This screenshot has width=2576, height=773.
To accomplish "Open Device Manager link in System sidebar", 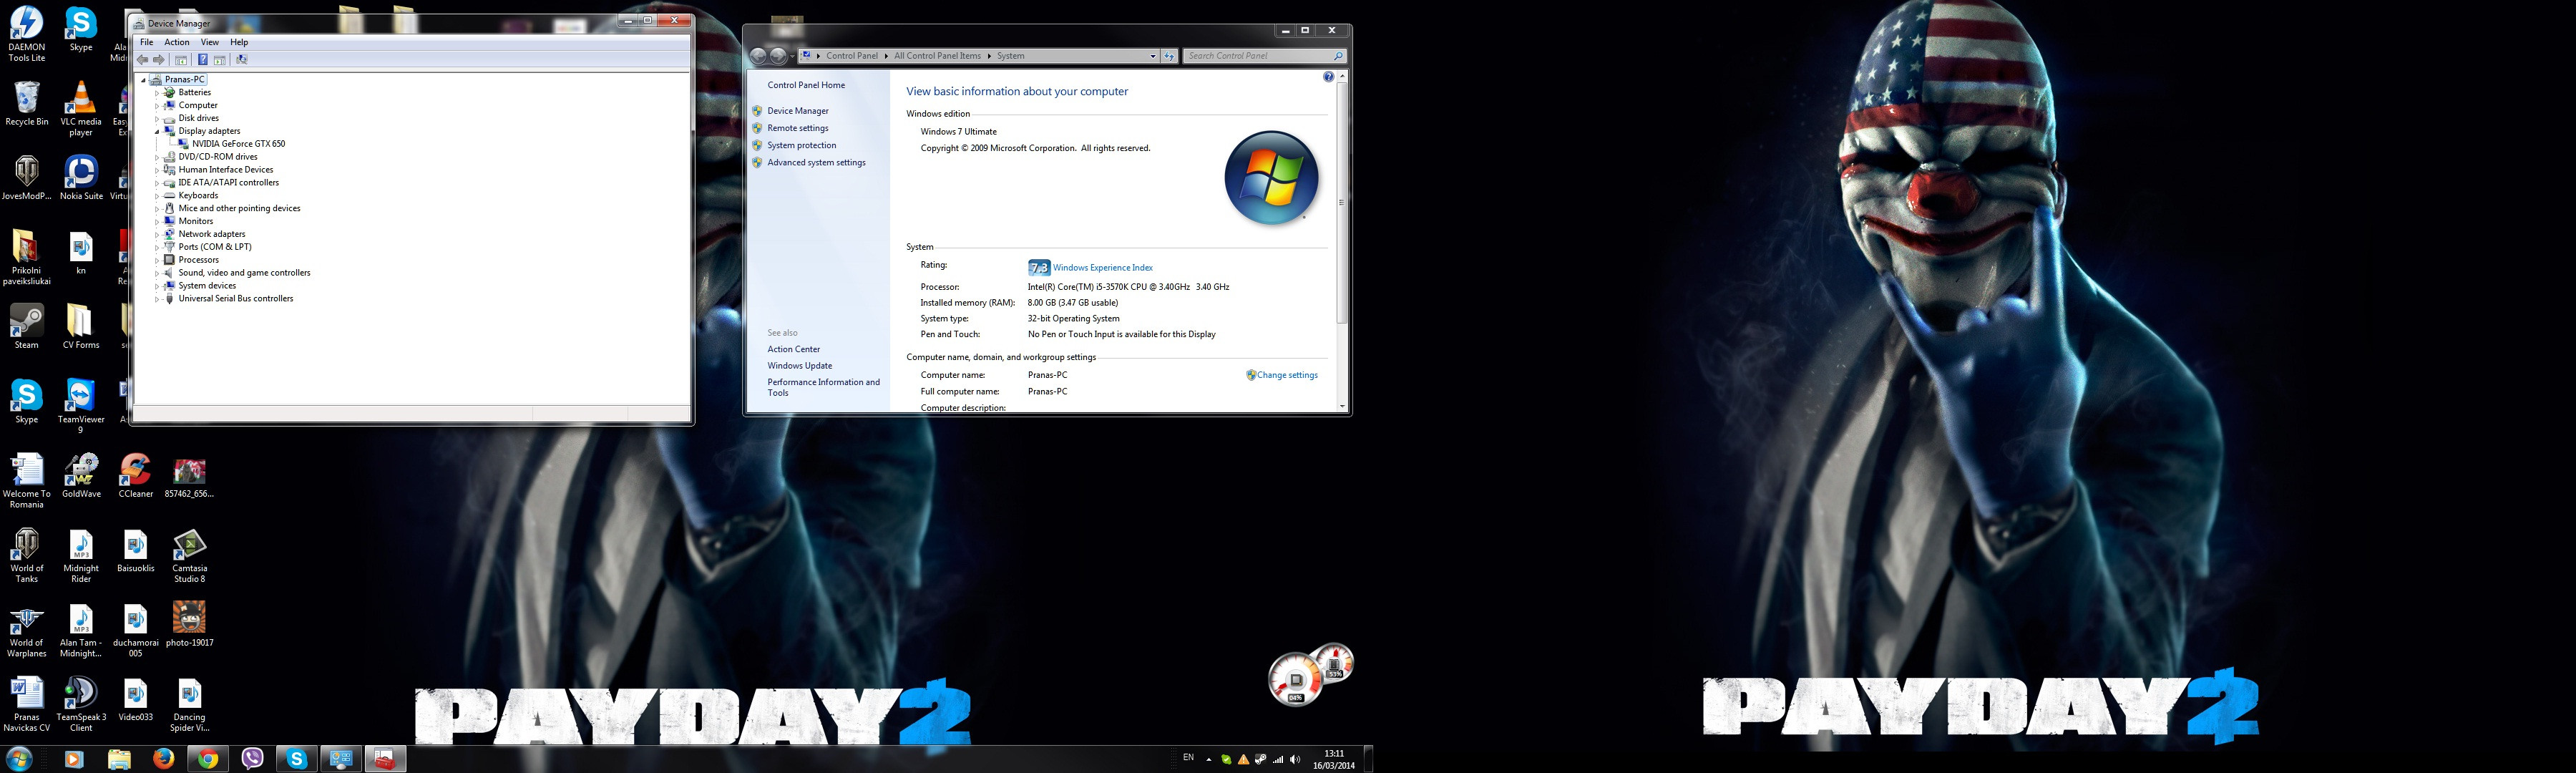I will [798, 111].
